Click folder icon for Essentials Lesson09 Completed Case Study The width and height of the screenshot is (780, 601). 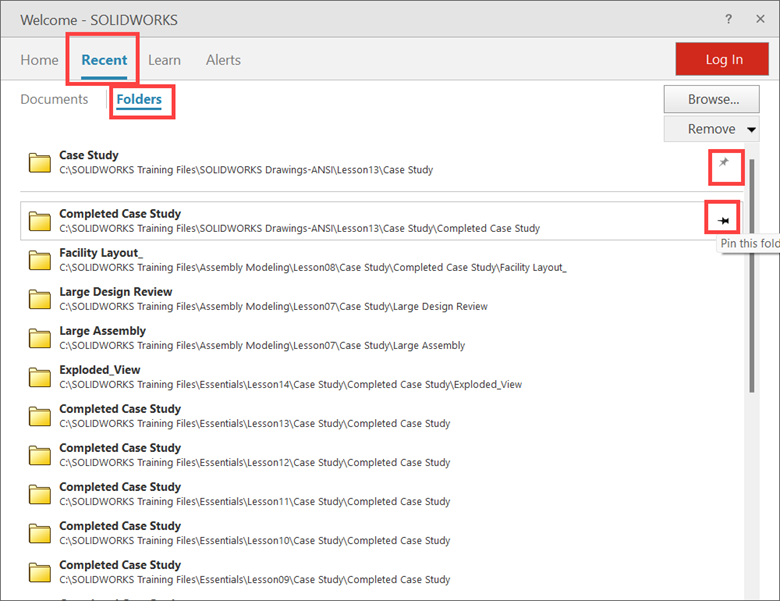tap(40, 573)
